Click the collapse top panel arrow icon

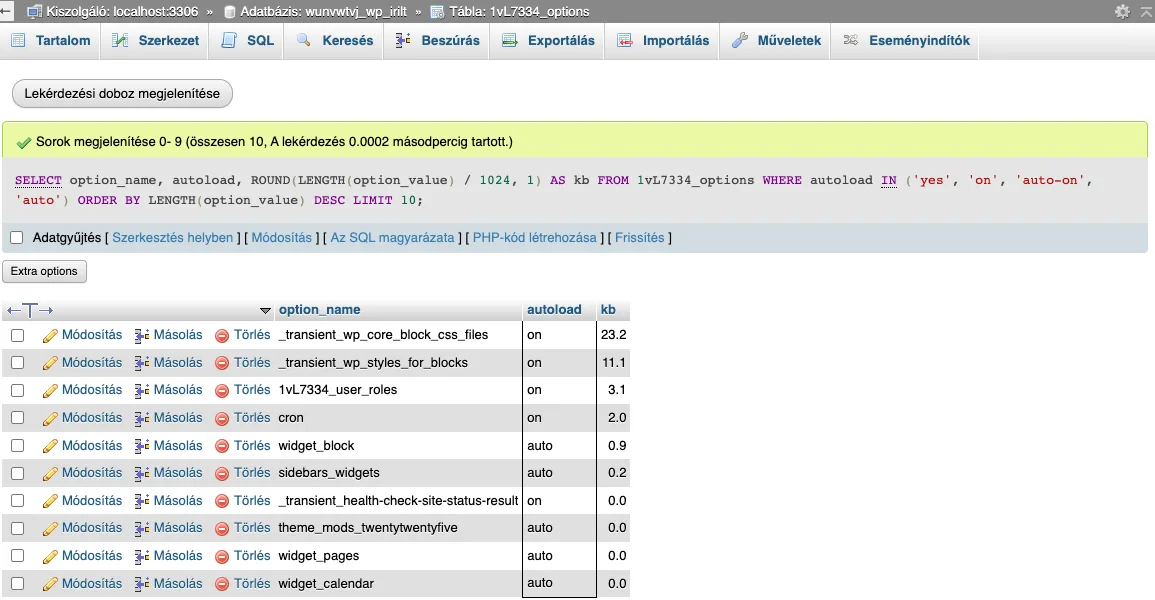(1146, 11)
